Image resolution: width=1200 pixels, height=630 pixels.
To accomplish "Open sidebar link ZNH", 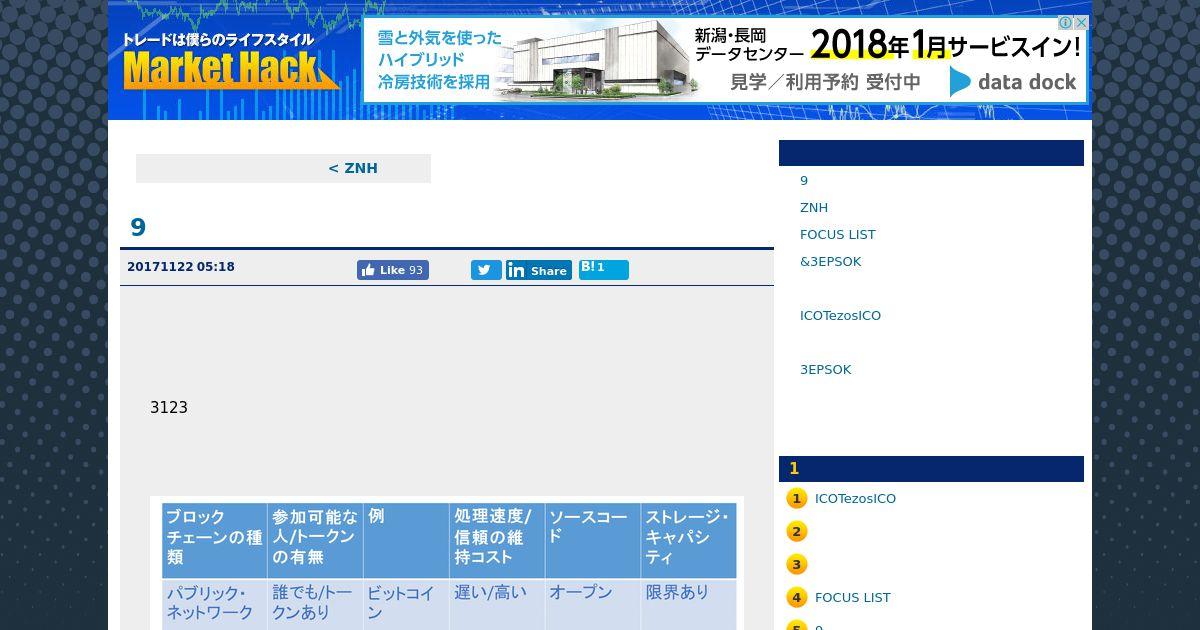I will click(x=814, y=208).
